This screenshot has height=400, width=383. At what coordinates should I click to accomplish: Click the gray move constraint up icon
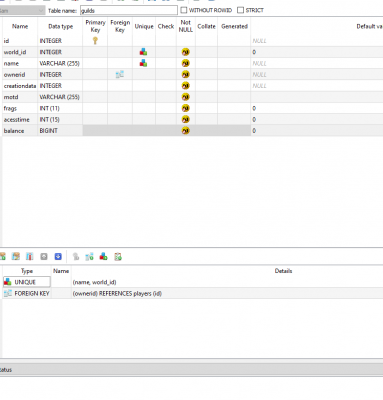click(x=44, y=256)
